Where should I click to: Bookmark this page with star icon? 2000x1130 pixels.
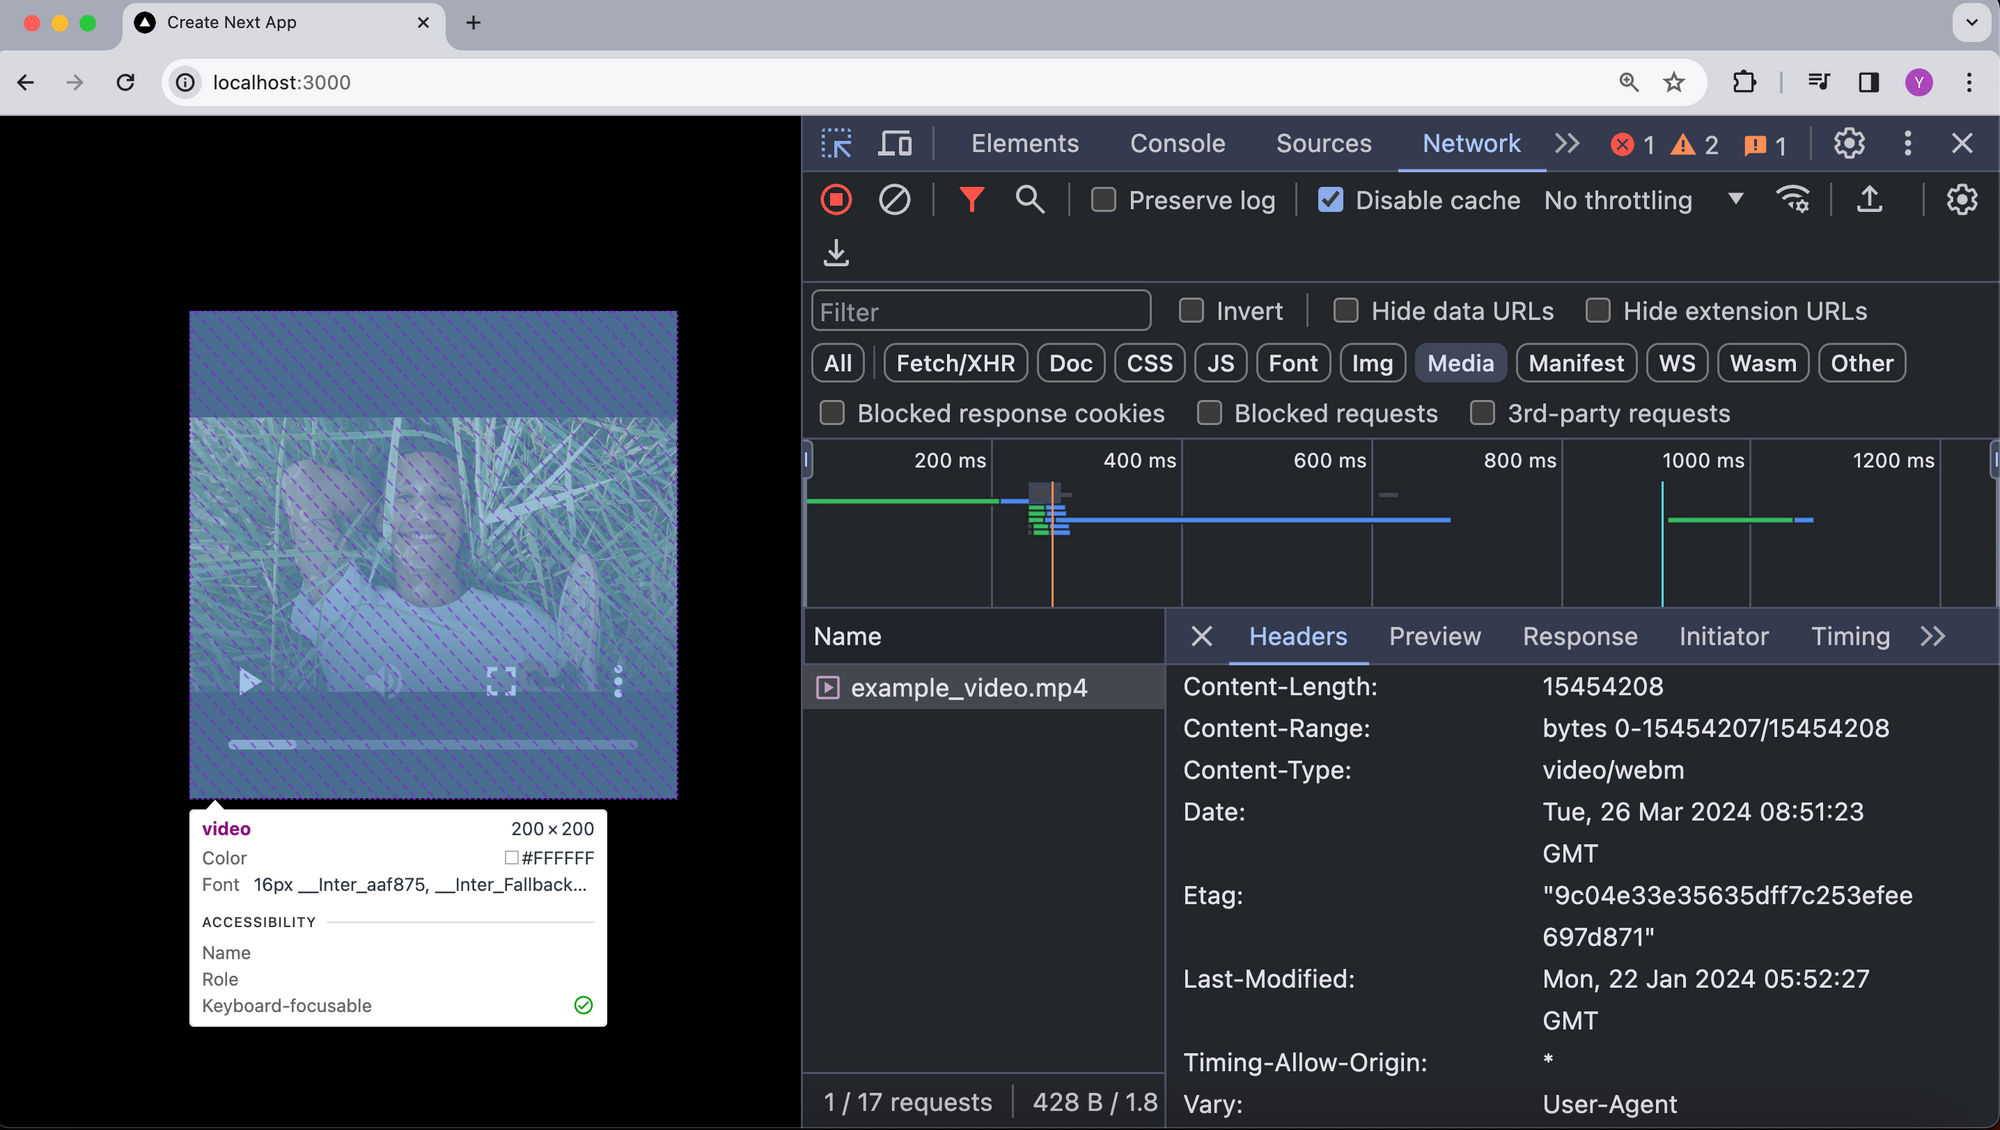click(1674, 82)
